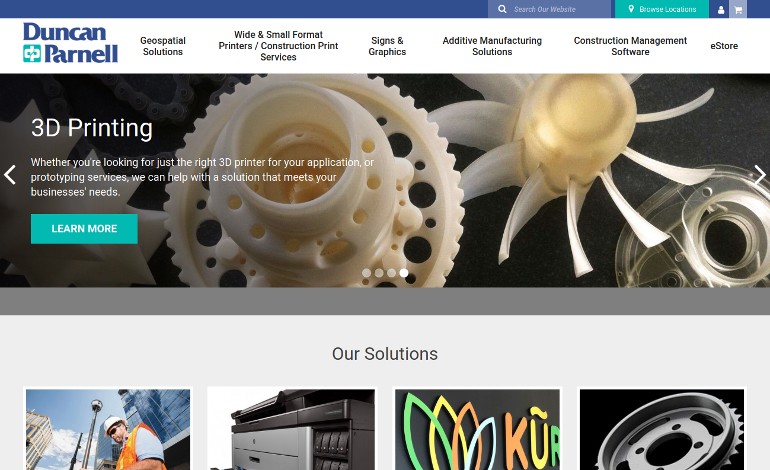Open Construction Management Software menu

(630, 46)
